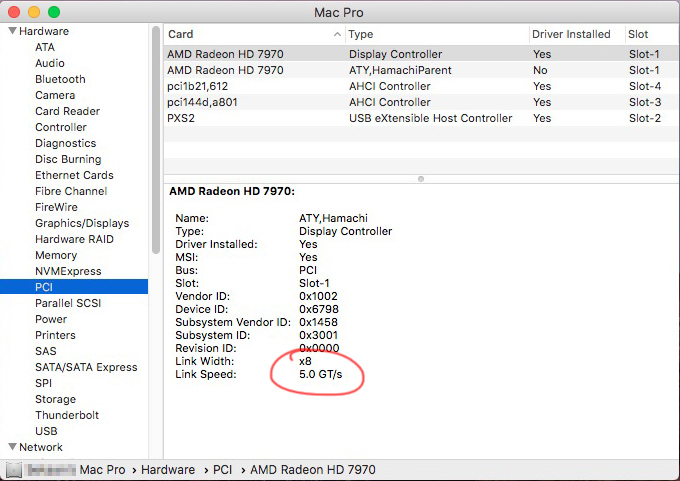Open Hardware RAID section
Screen dimensions: 680x481
74,239
